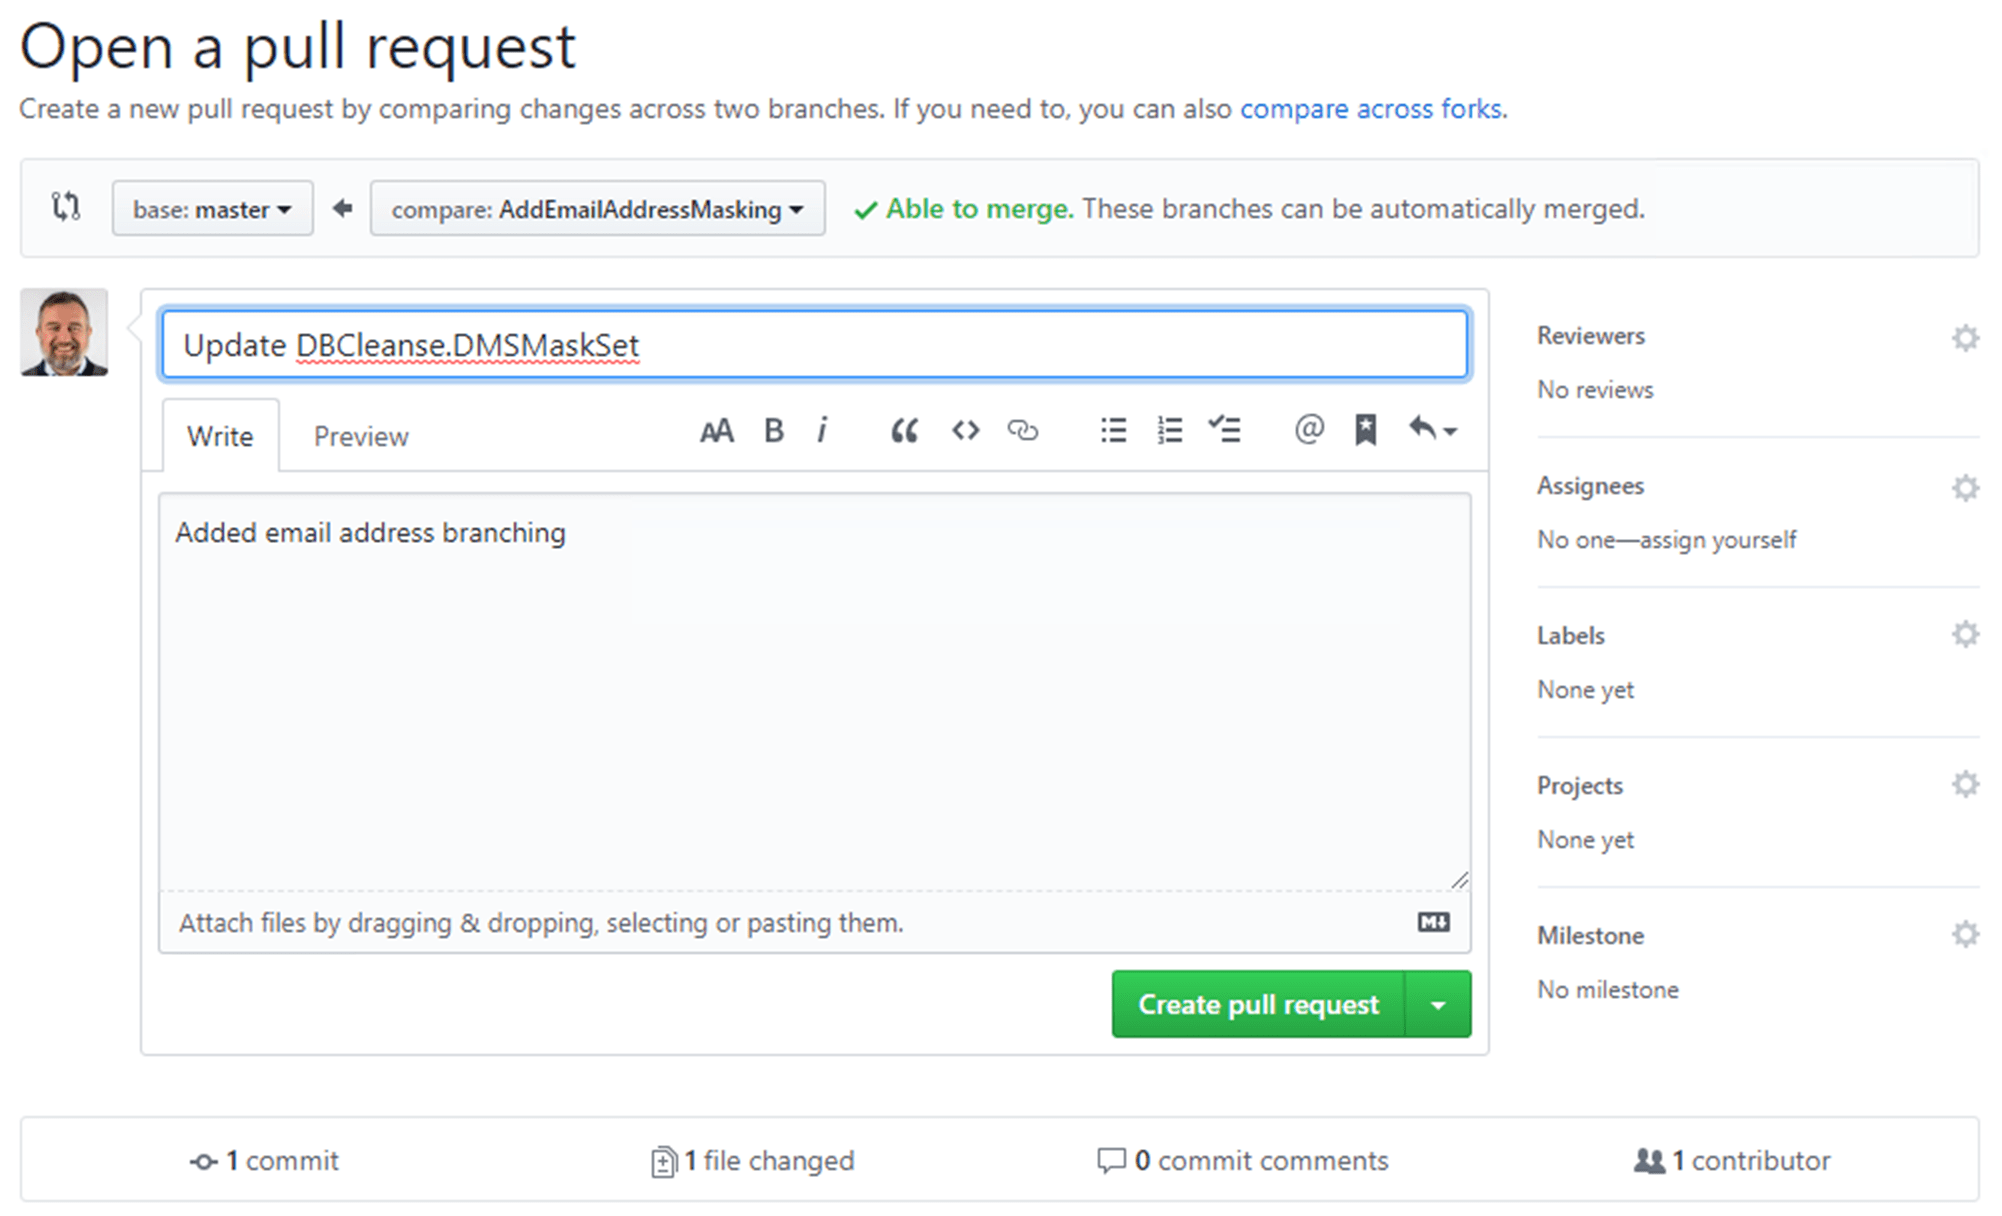Click None yet under Labels
This screenshot has width=2002, height=1216.
(x=1585, y=690)
